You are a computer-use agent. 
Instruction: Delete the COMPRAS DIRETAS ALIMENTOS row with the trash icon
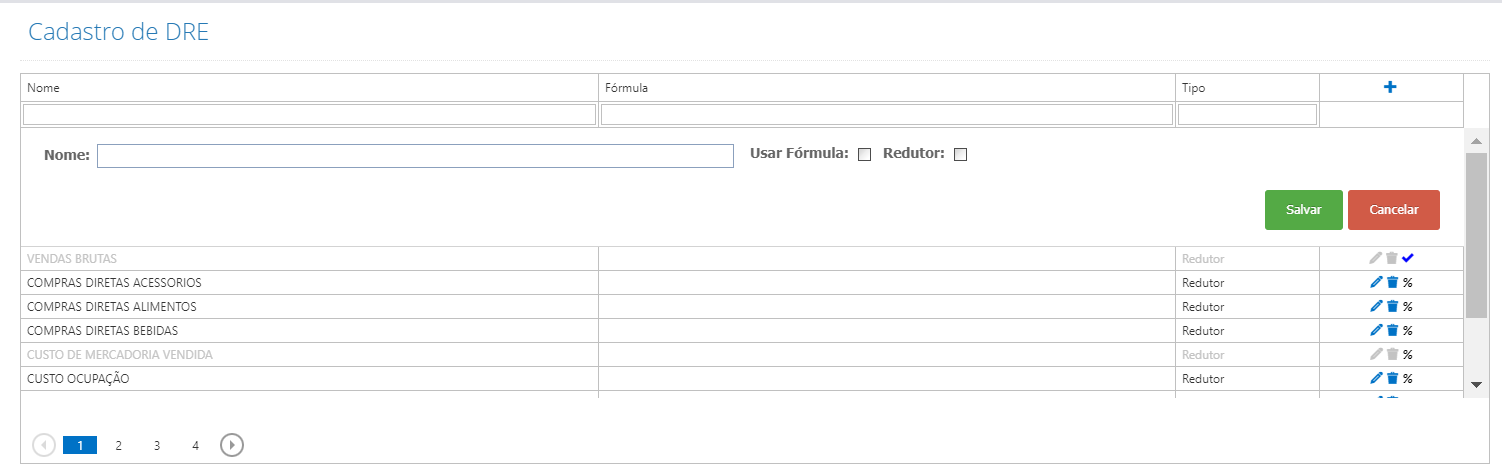[1392, 306]
